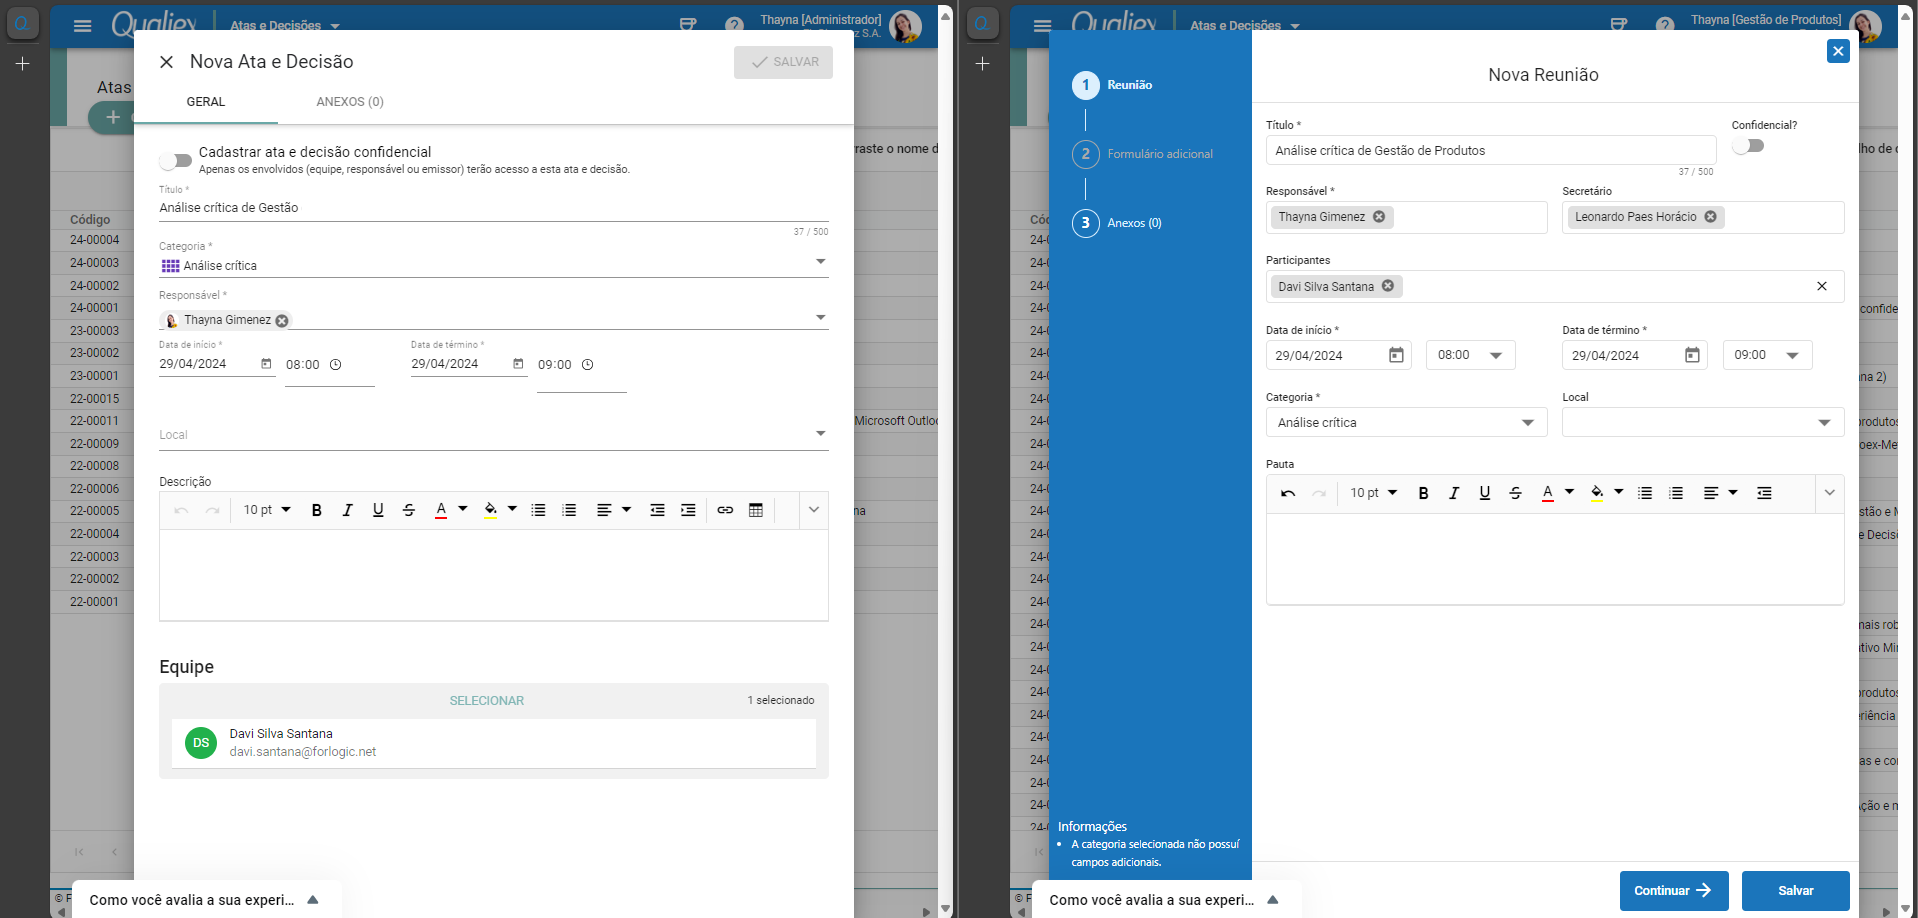Toggle confidential ata e decisão switch
The height and width of the screenshot is (918, 1918).
point(176,161)
